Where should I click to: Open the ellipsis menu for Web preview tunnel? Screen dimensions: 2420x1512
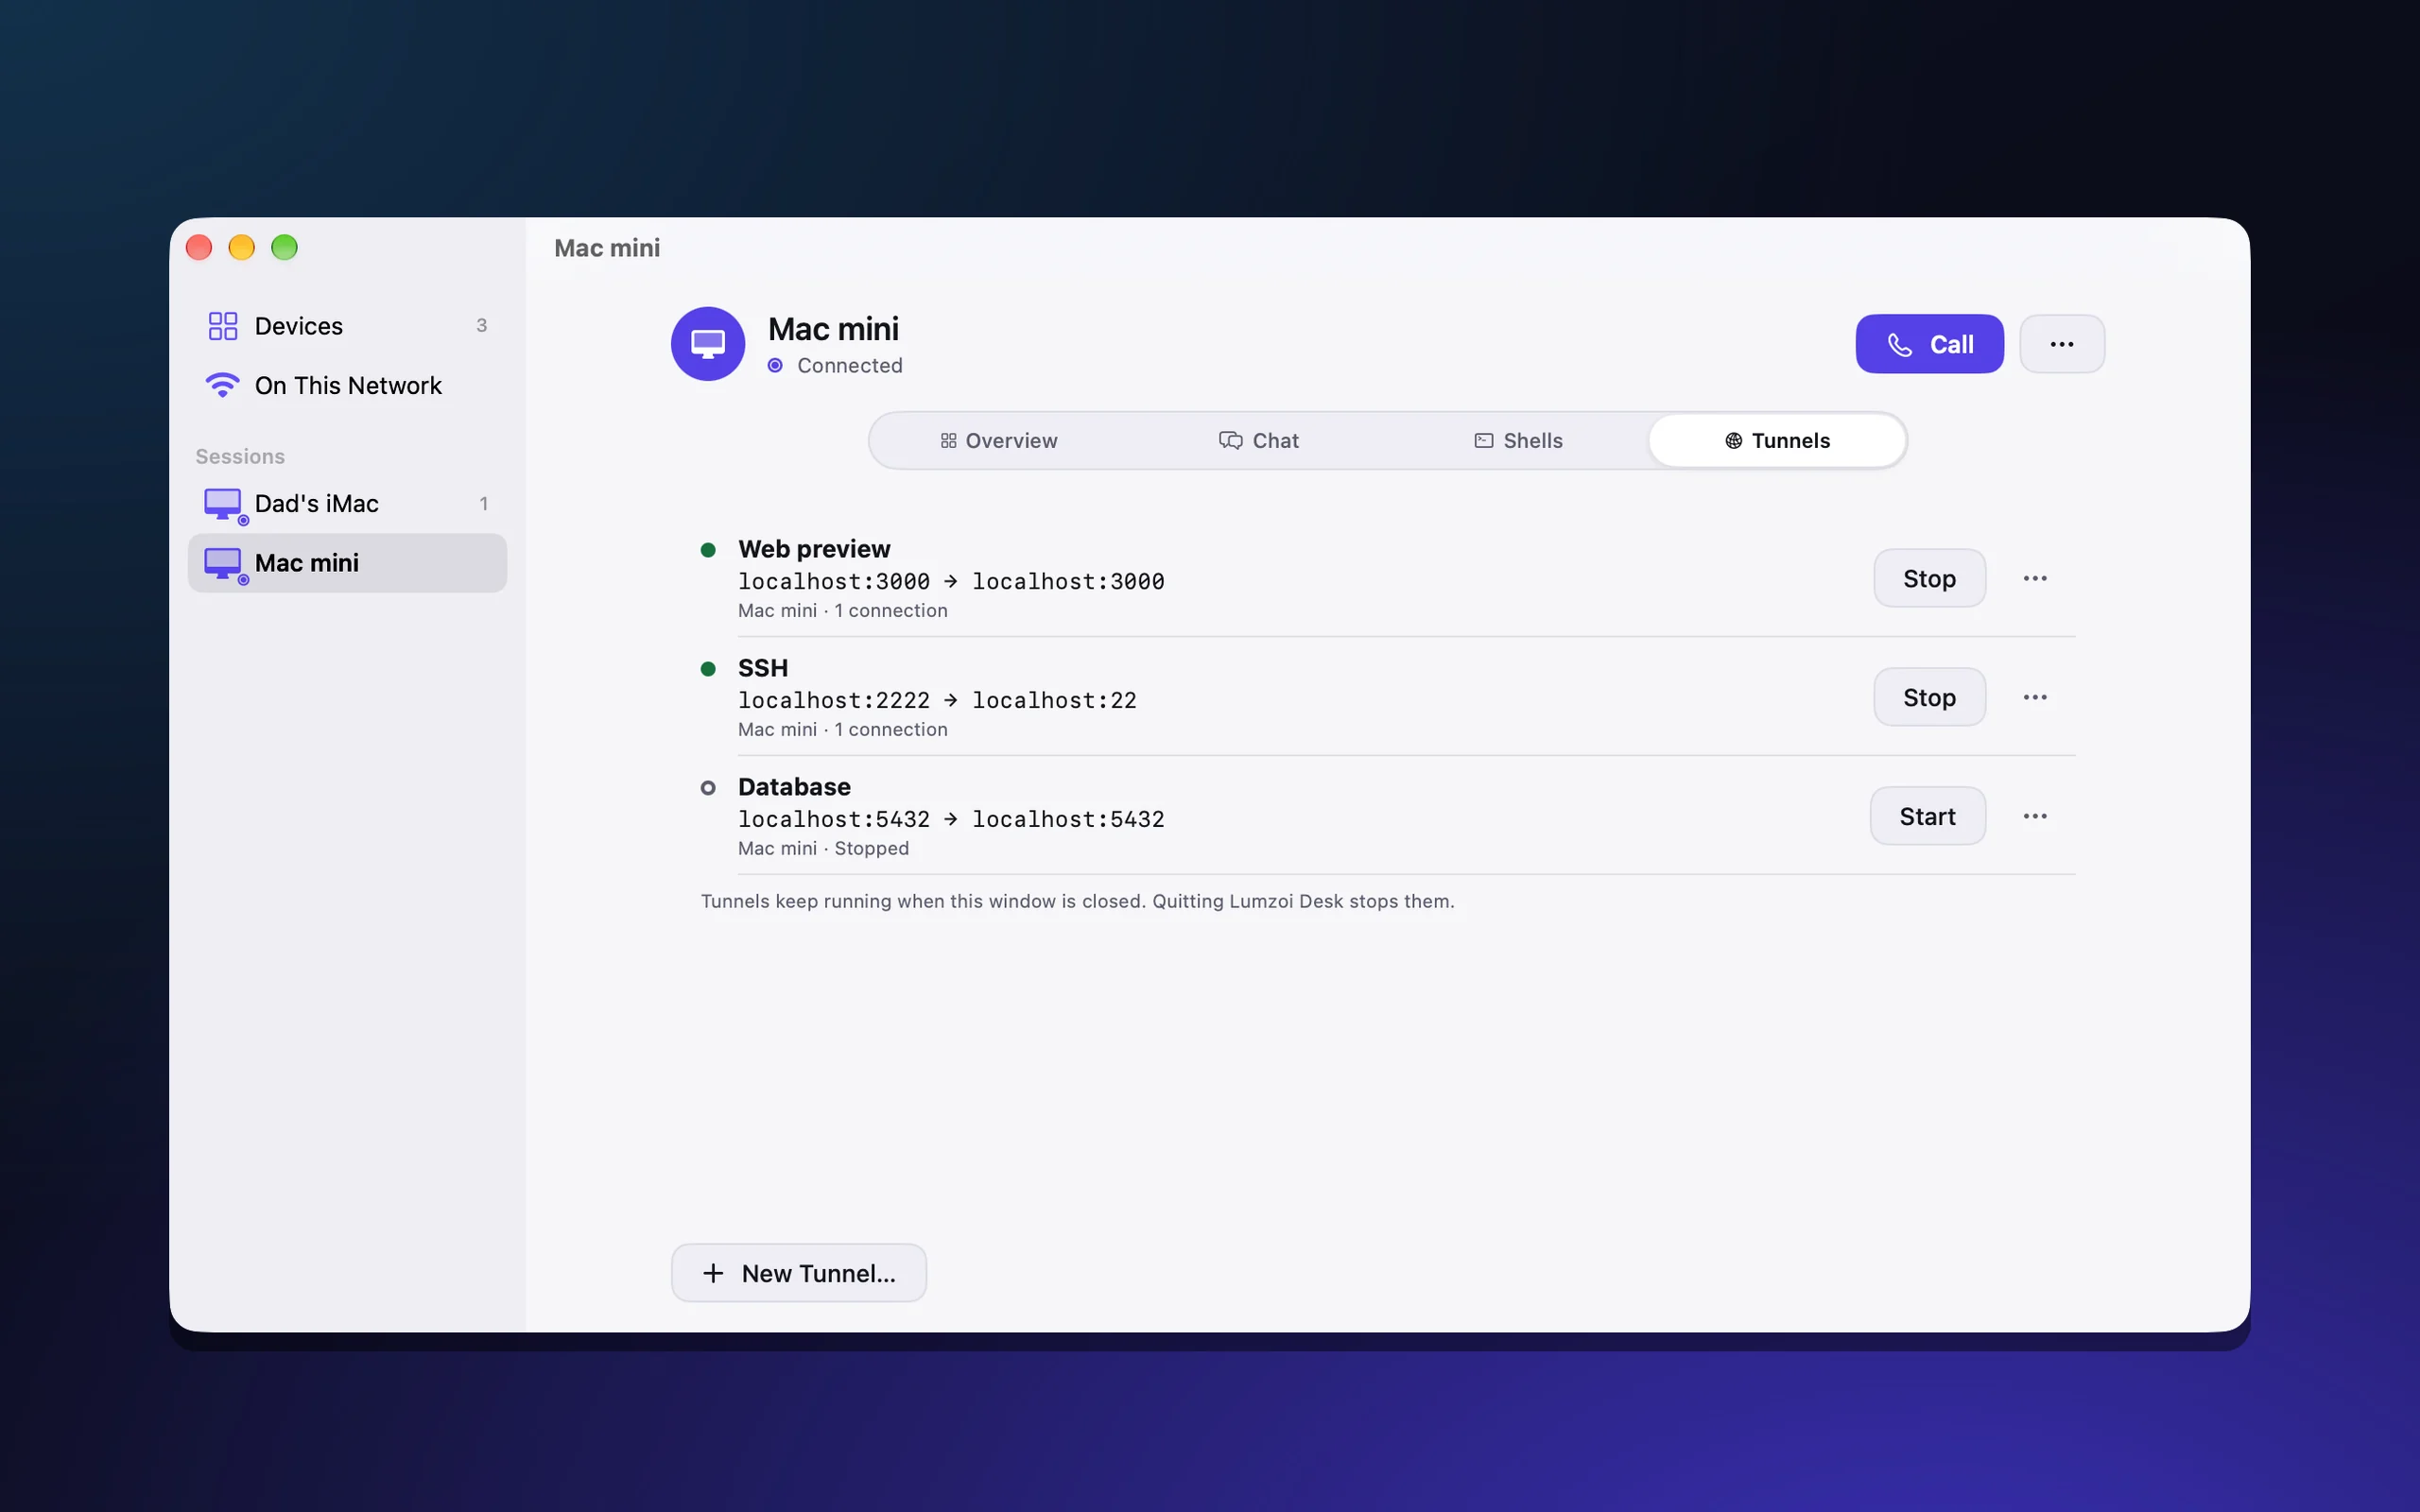(x=2035, y=578)
